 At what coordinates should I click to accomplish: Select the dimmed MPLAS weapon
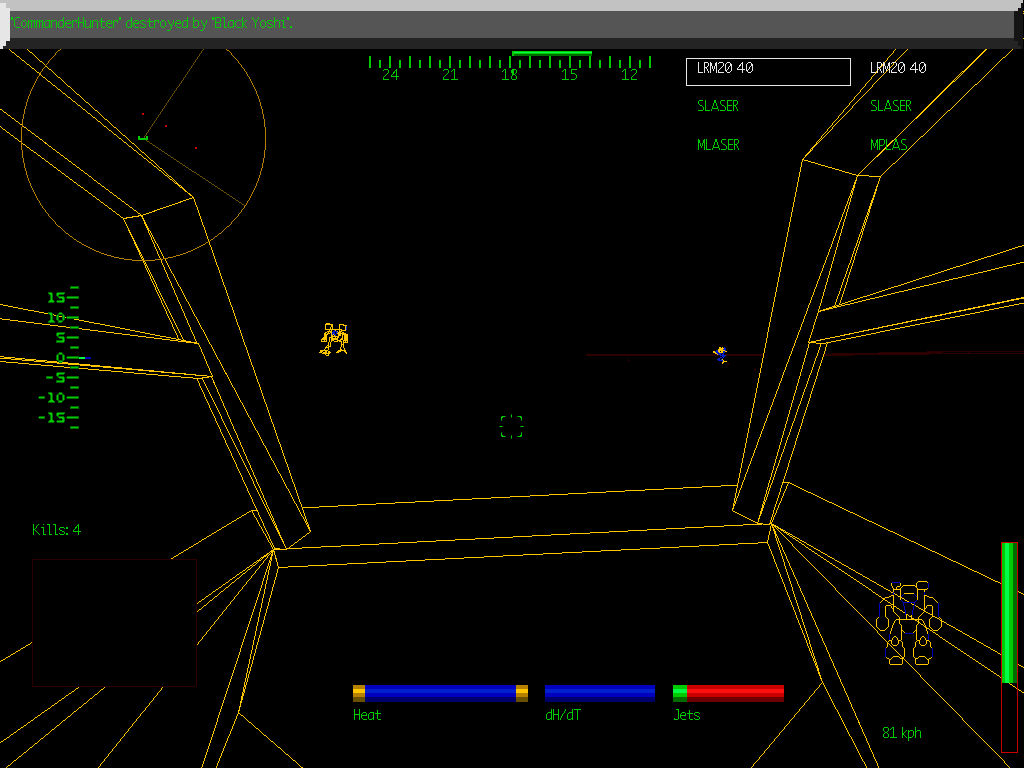889,145
